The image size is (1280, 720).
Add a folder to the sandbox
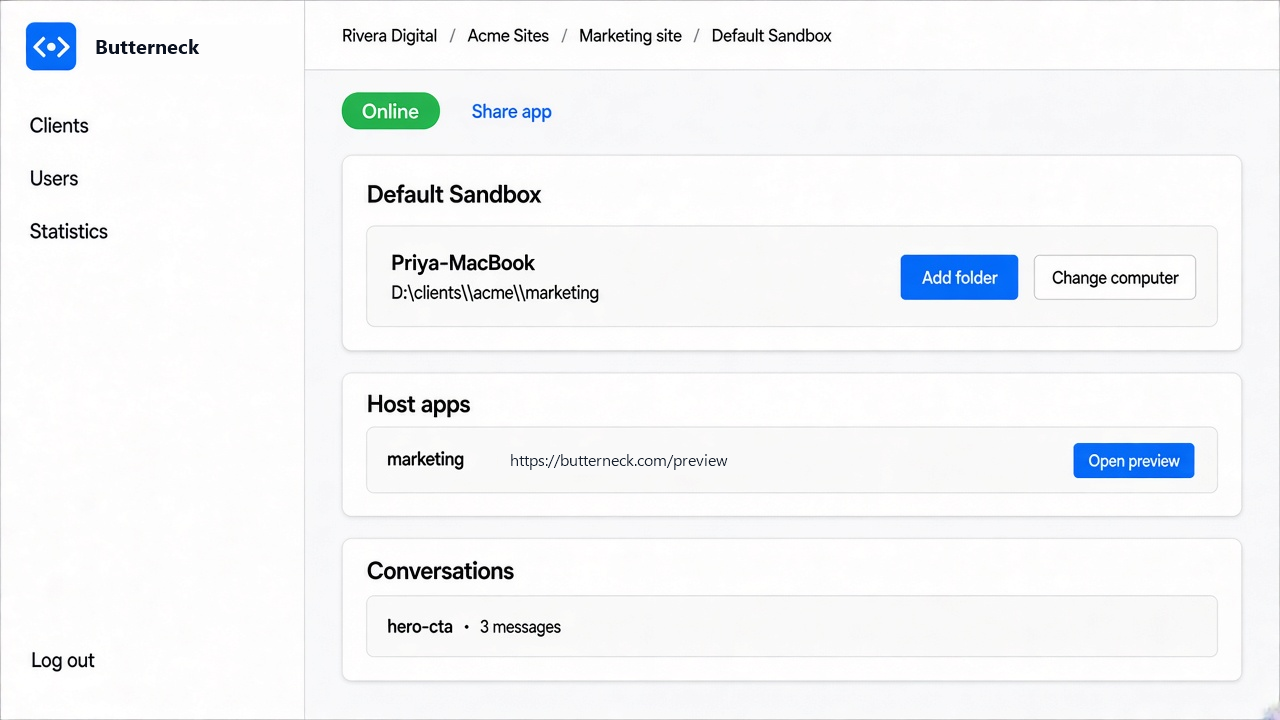[x=959, y=277]
